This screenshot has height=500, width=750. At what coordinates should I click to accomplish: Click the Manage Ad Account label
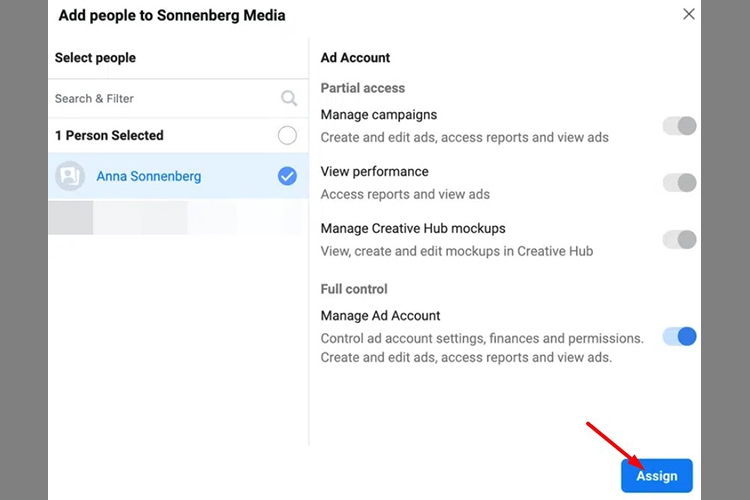pos(381,316)
